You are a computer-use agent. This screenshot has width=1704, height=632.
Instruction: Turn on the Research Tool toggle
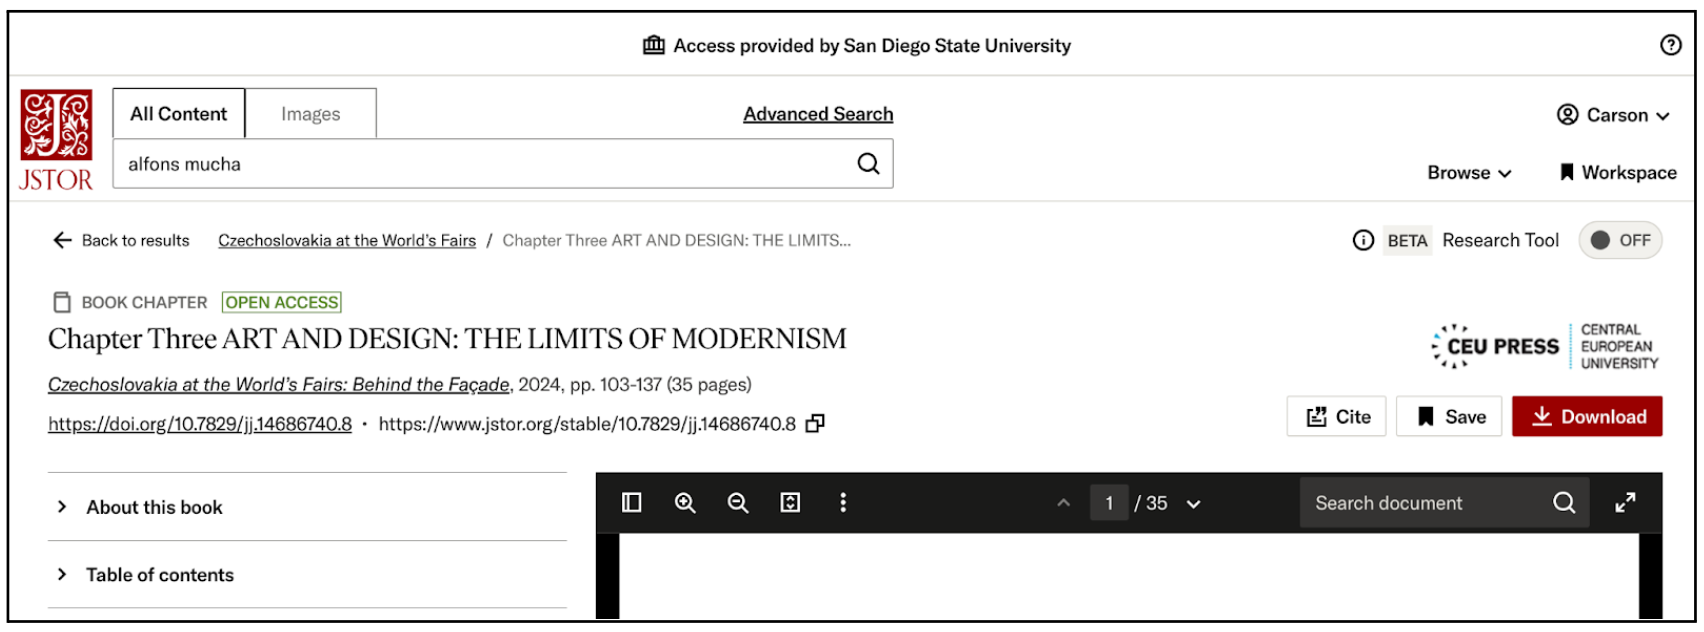pos(1620,240)
